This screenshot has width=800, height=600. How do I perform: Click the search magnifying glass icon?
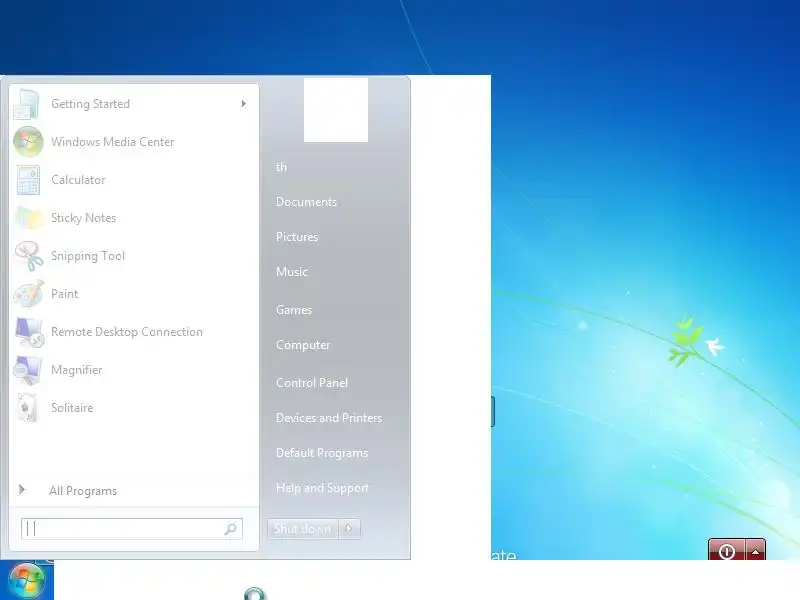tap(231, 529)
